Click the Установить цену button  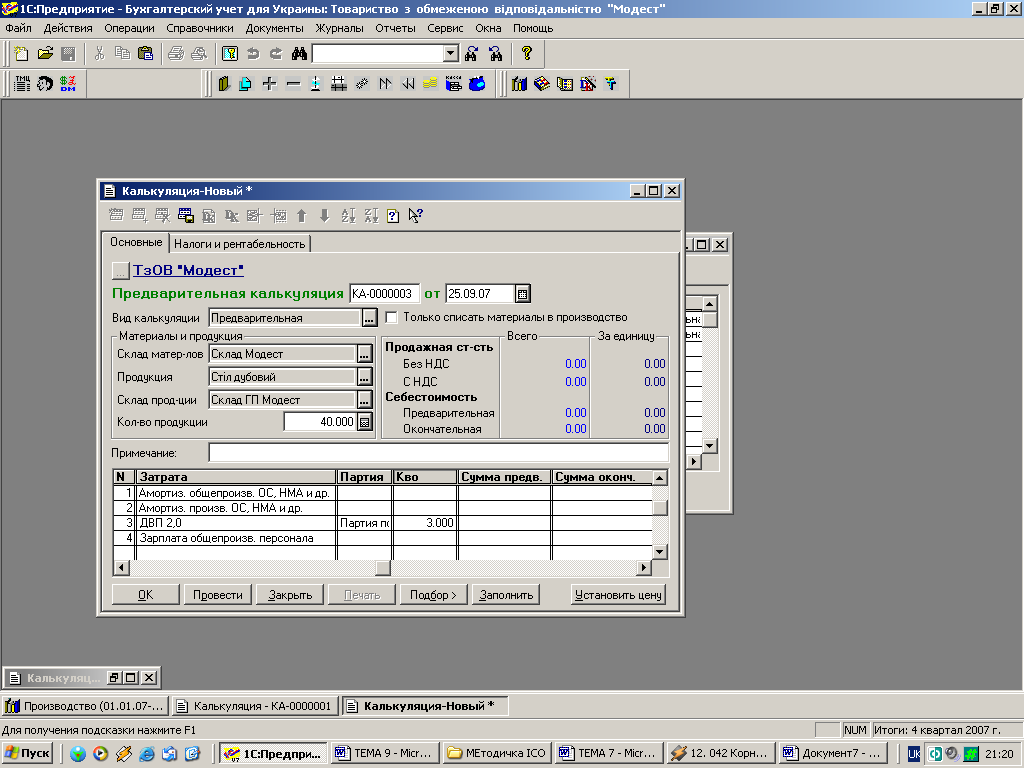coord(618,595)
